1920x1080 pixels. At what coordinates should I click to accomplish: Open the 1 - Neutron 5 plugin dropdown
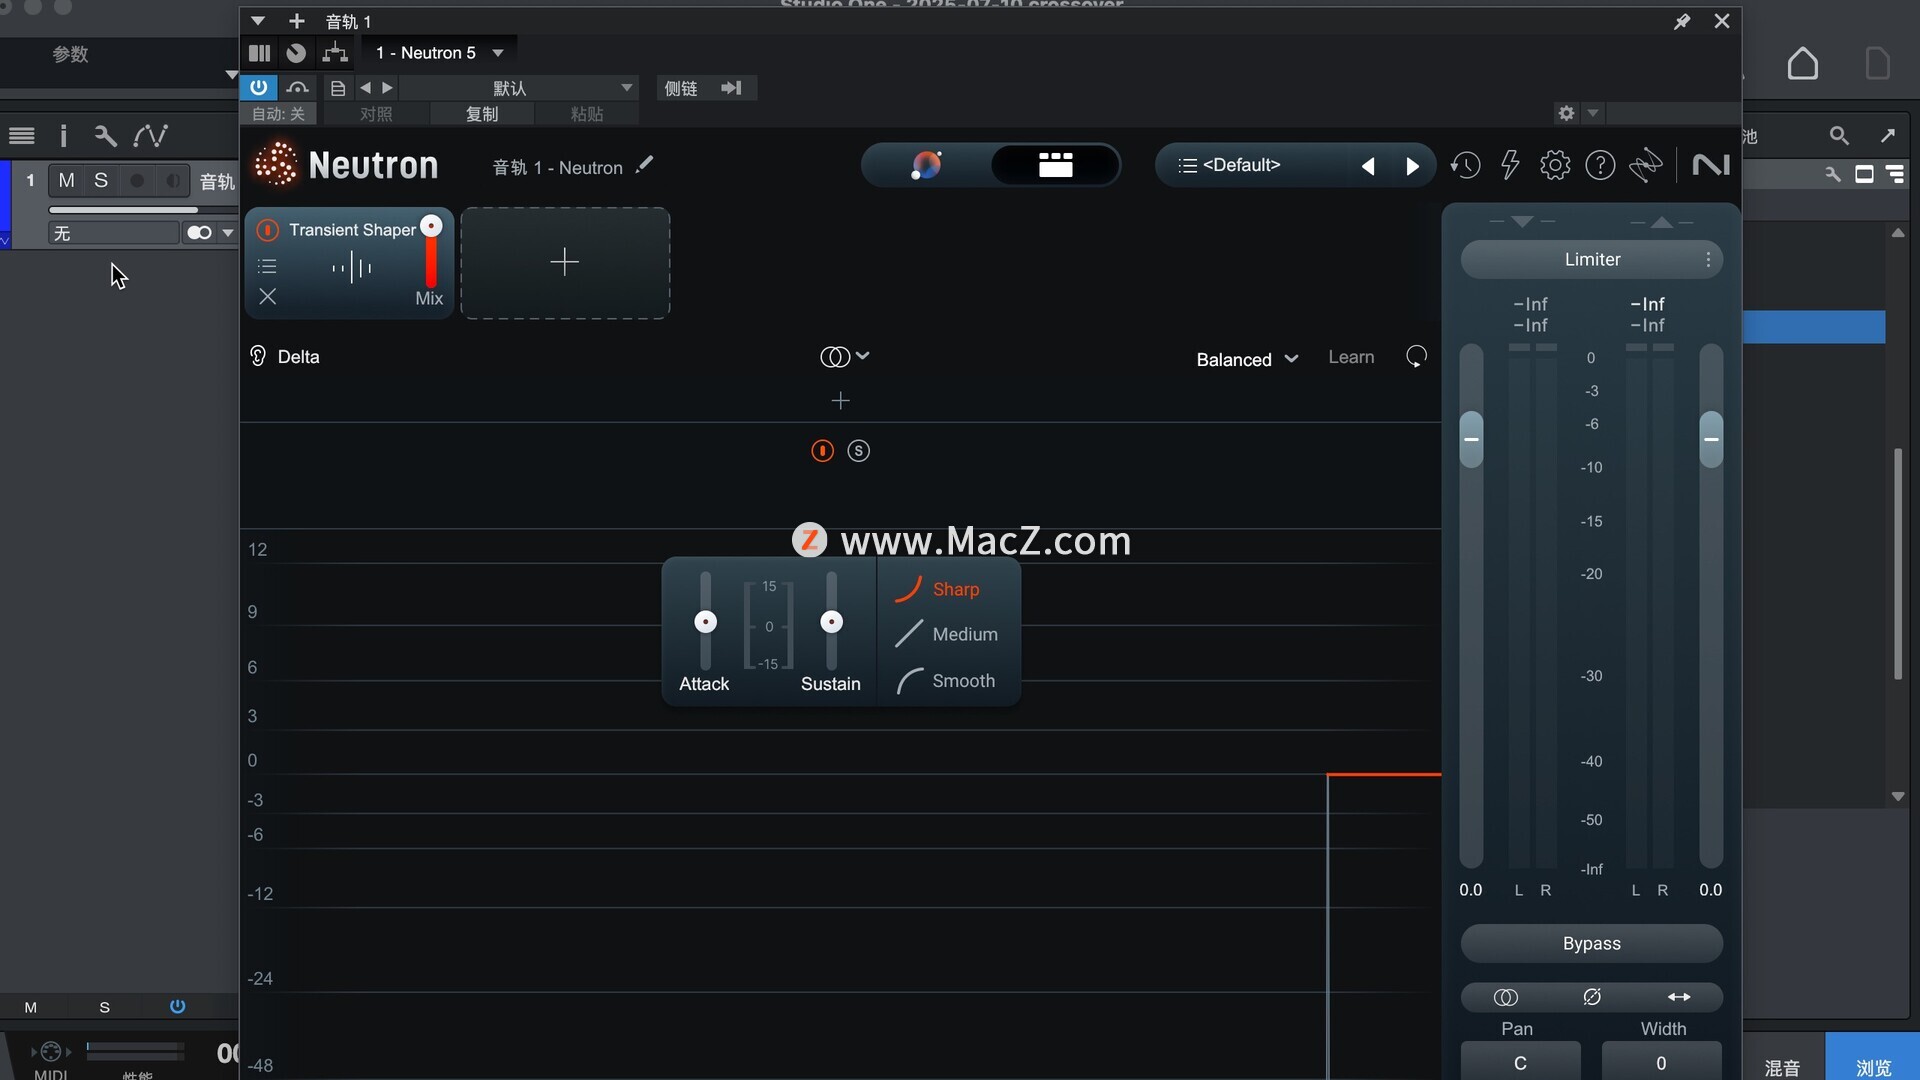pyautogui.click(x=440, y=53)
